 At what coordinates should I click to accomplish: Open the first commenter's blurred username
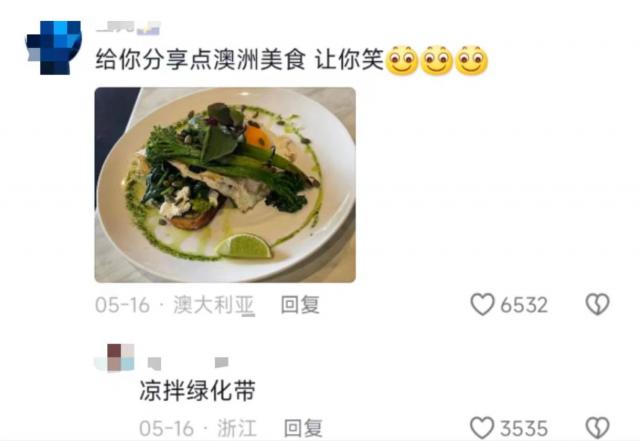point(129,28)
